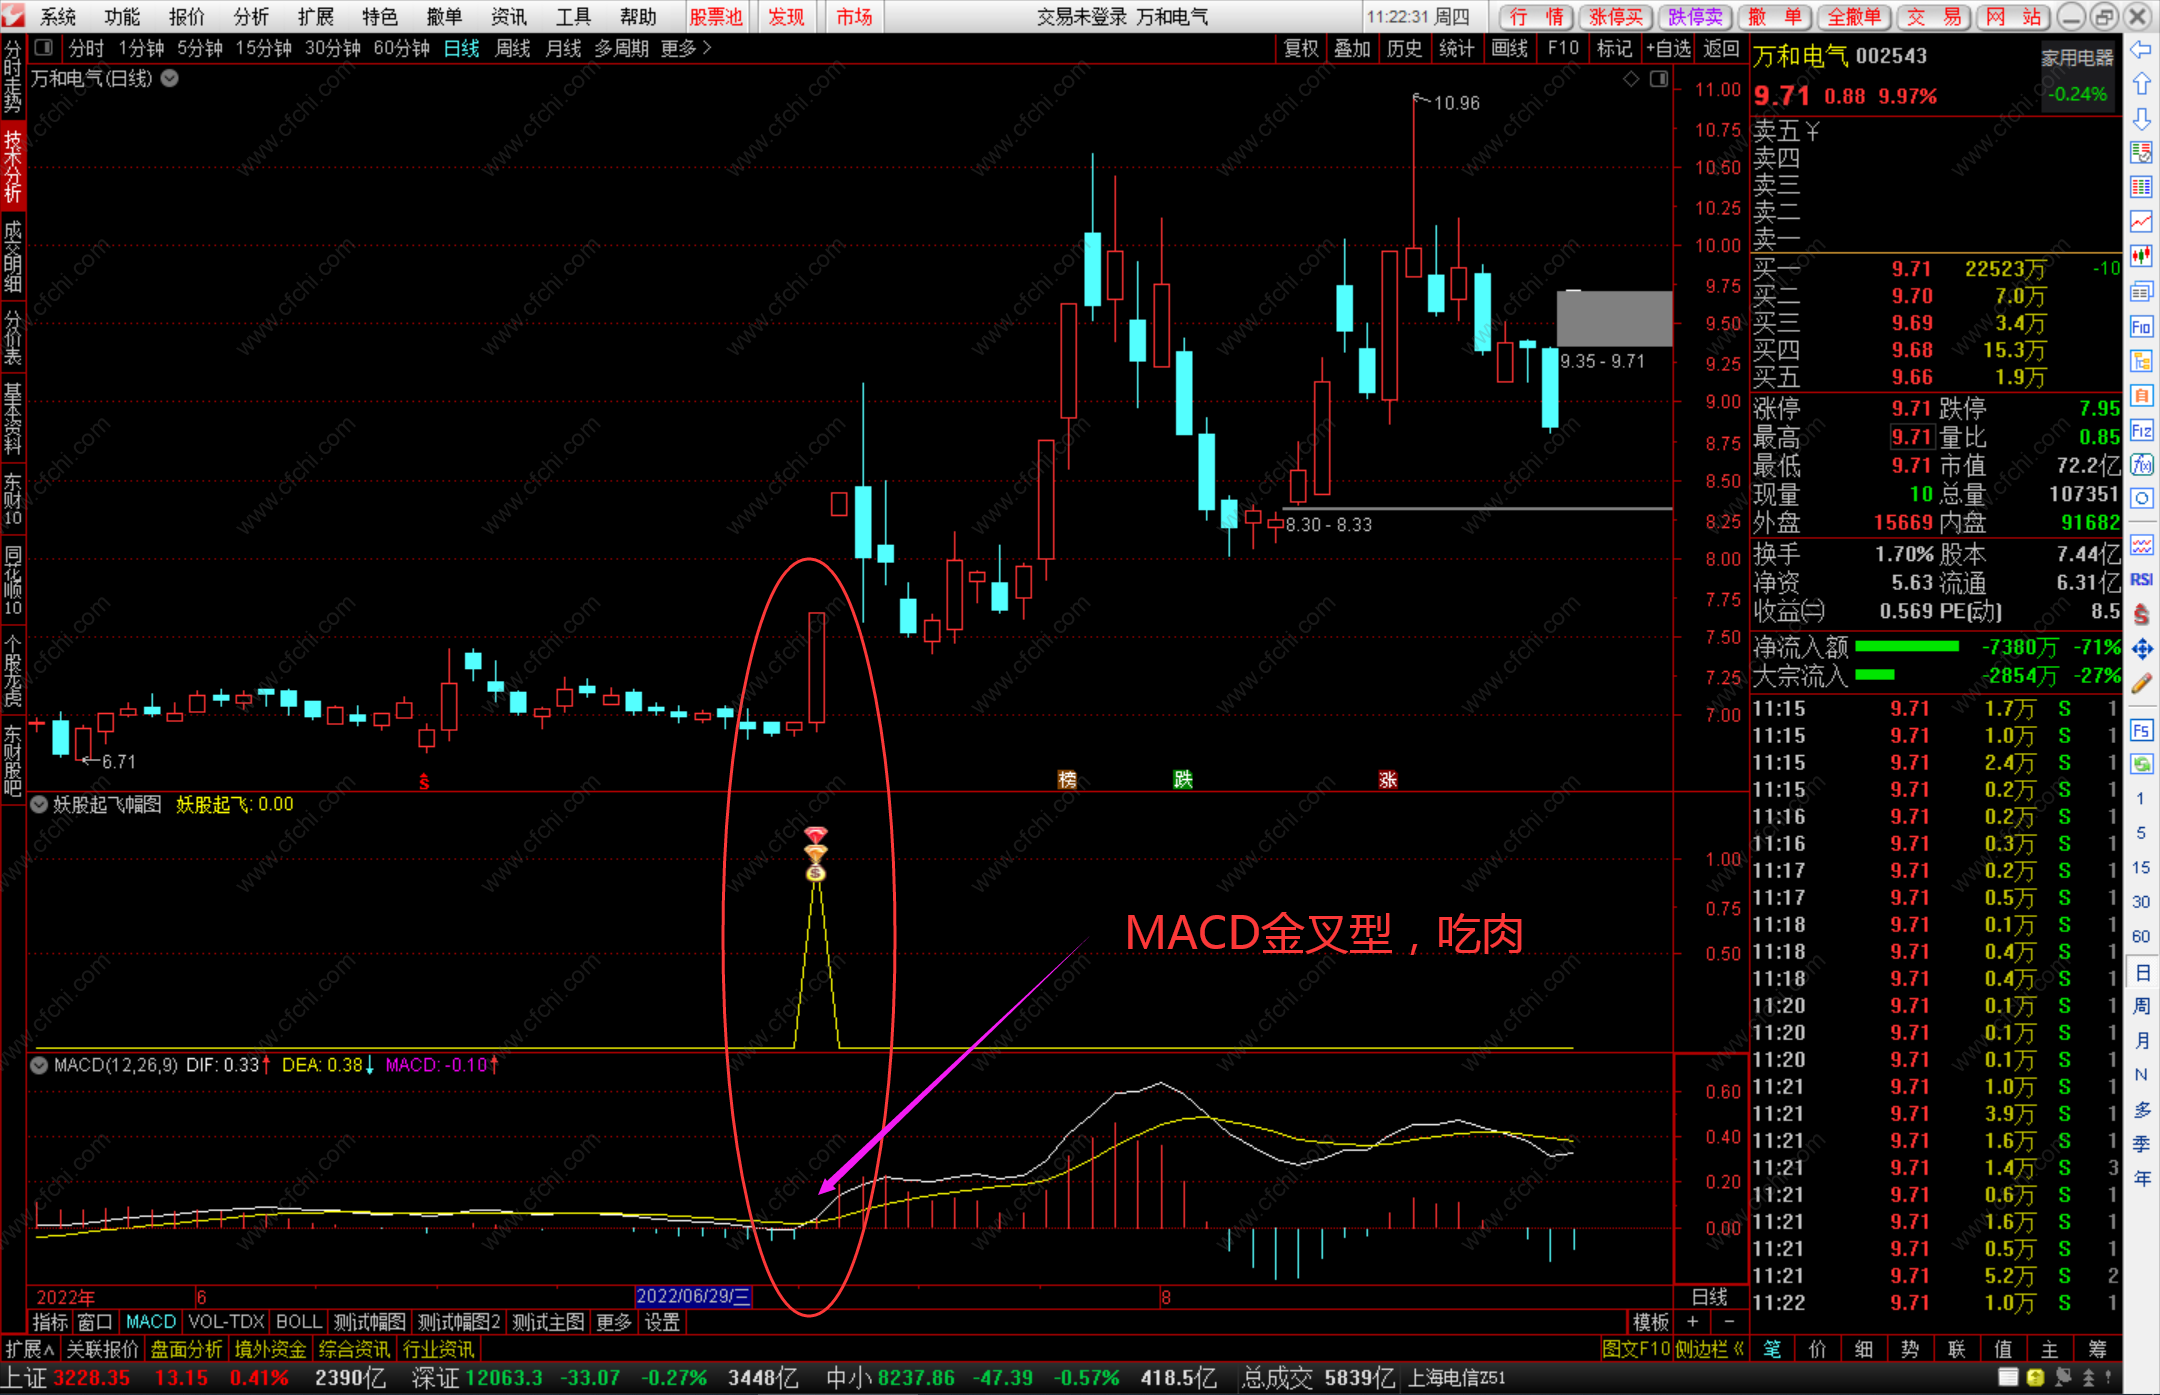Expand the MACD indicator panel dropdown
This screenshot has width=2160, height=1395.
[x=39, y=1065]
